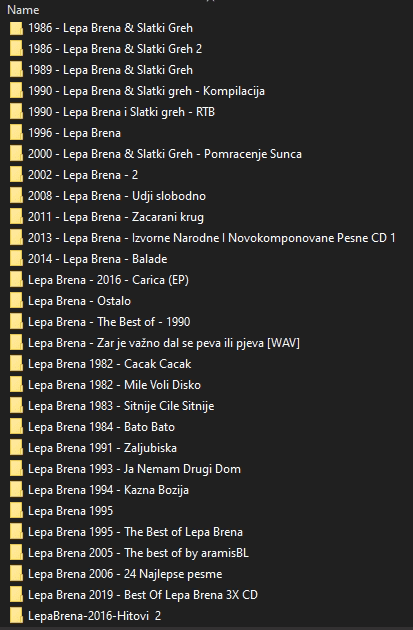Click folder icon next to 1996 - Lepa Brena
Image resolution: width=413 pixels, height=630 pixels.
pos(16,133)
